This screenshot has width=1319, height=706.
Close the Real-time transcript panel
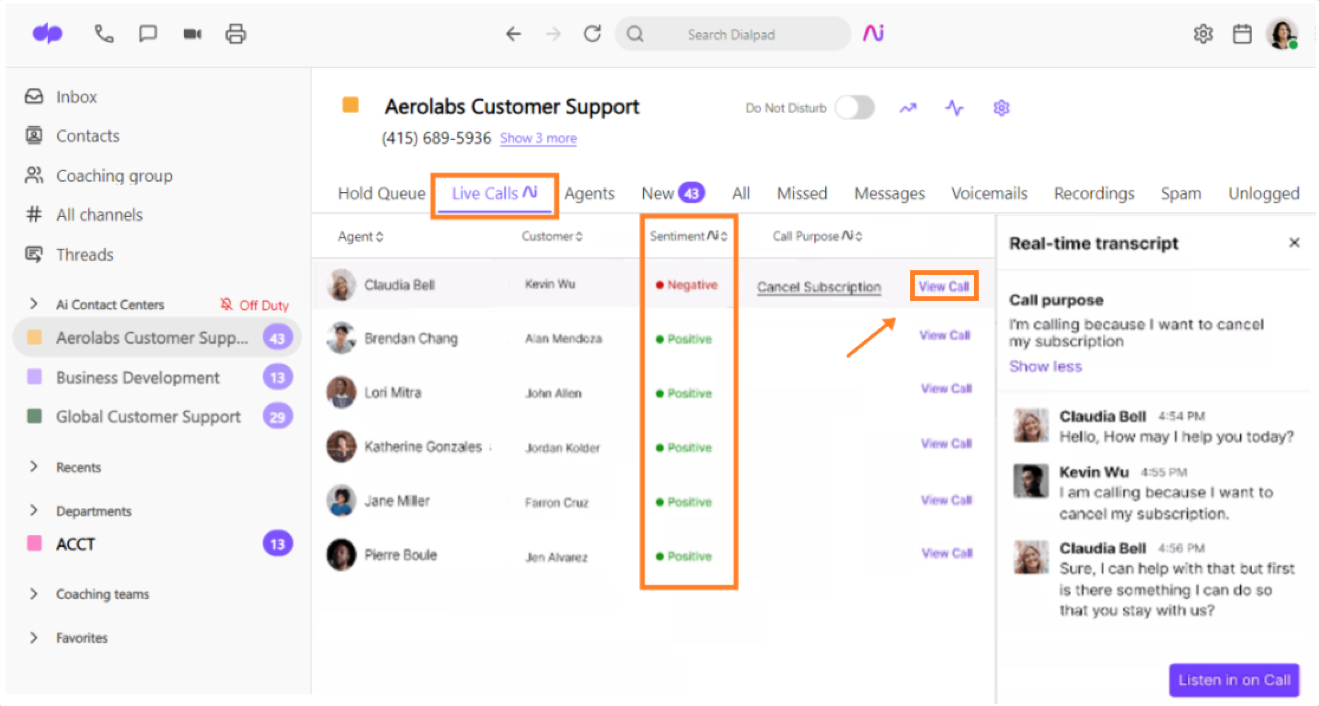pos(1294,243)
